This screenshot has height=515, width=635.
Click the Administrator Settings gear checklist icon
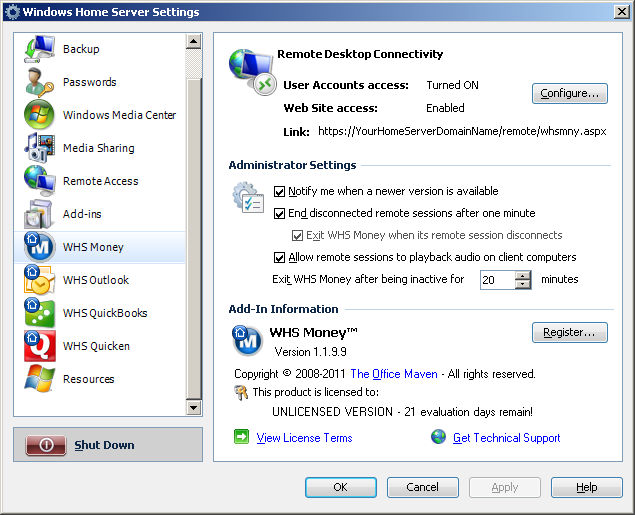[x=248, y=198]
